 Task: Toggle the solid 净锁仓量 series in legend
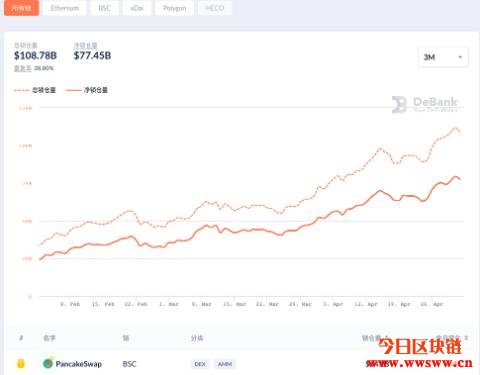tap(87, 90)
